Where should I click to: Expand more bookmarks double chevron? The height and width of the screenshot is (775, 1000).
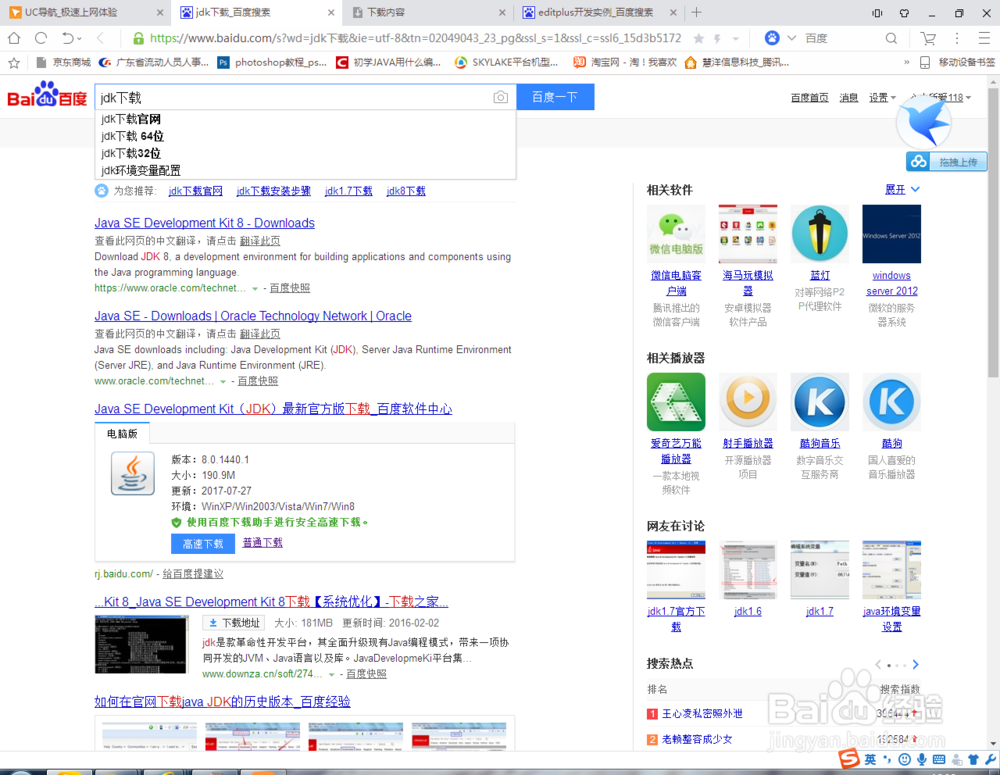(x=906, y=63)
